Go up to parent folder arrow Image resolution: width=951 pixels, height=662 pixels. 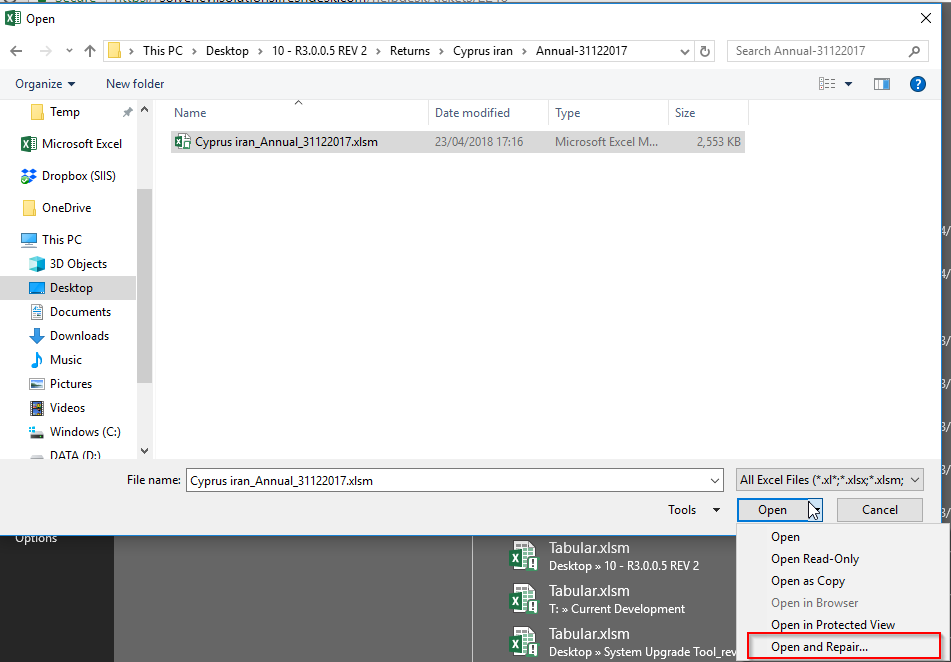(x=89, y=50)
